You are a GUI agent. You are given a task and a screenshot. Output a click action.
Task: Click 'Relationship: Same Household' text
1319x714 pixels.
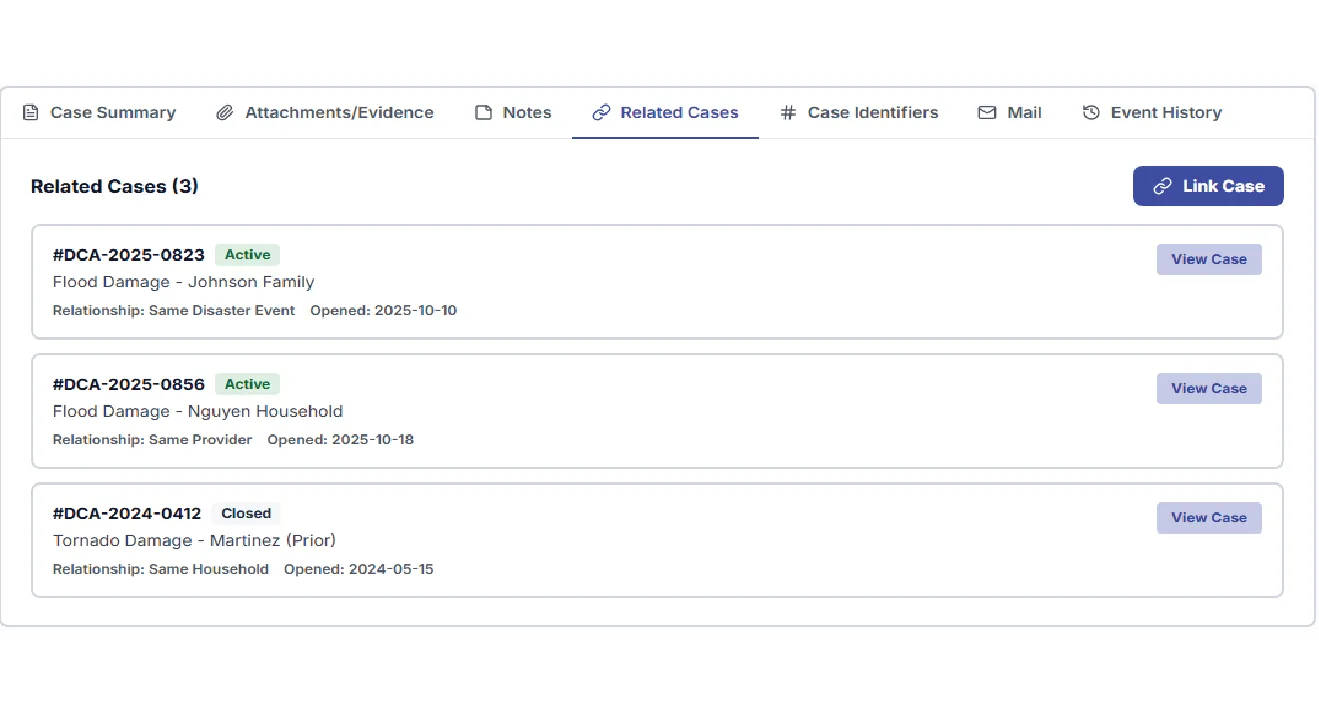pyautogui.click(x=160, y=569)
